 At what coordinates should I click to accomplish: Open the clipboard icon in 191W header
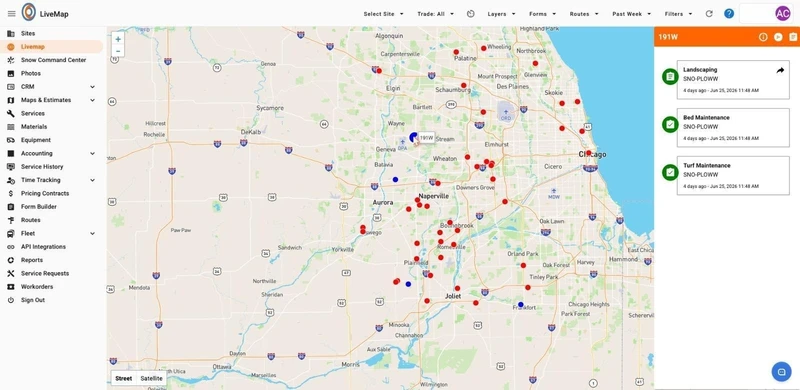(793, 37)
